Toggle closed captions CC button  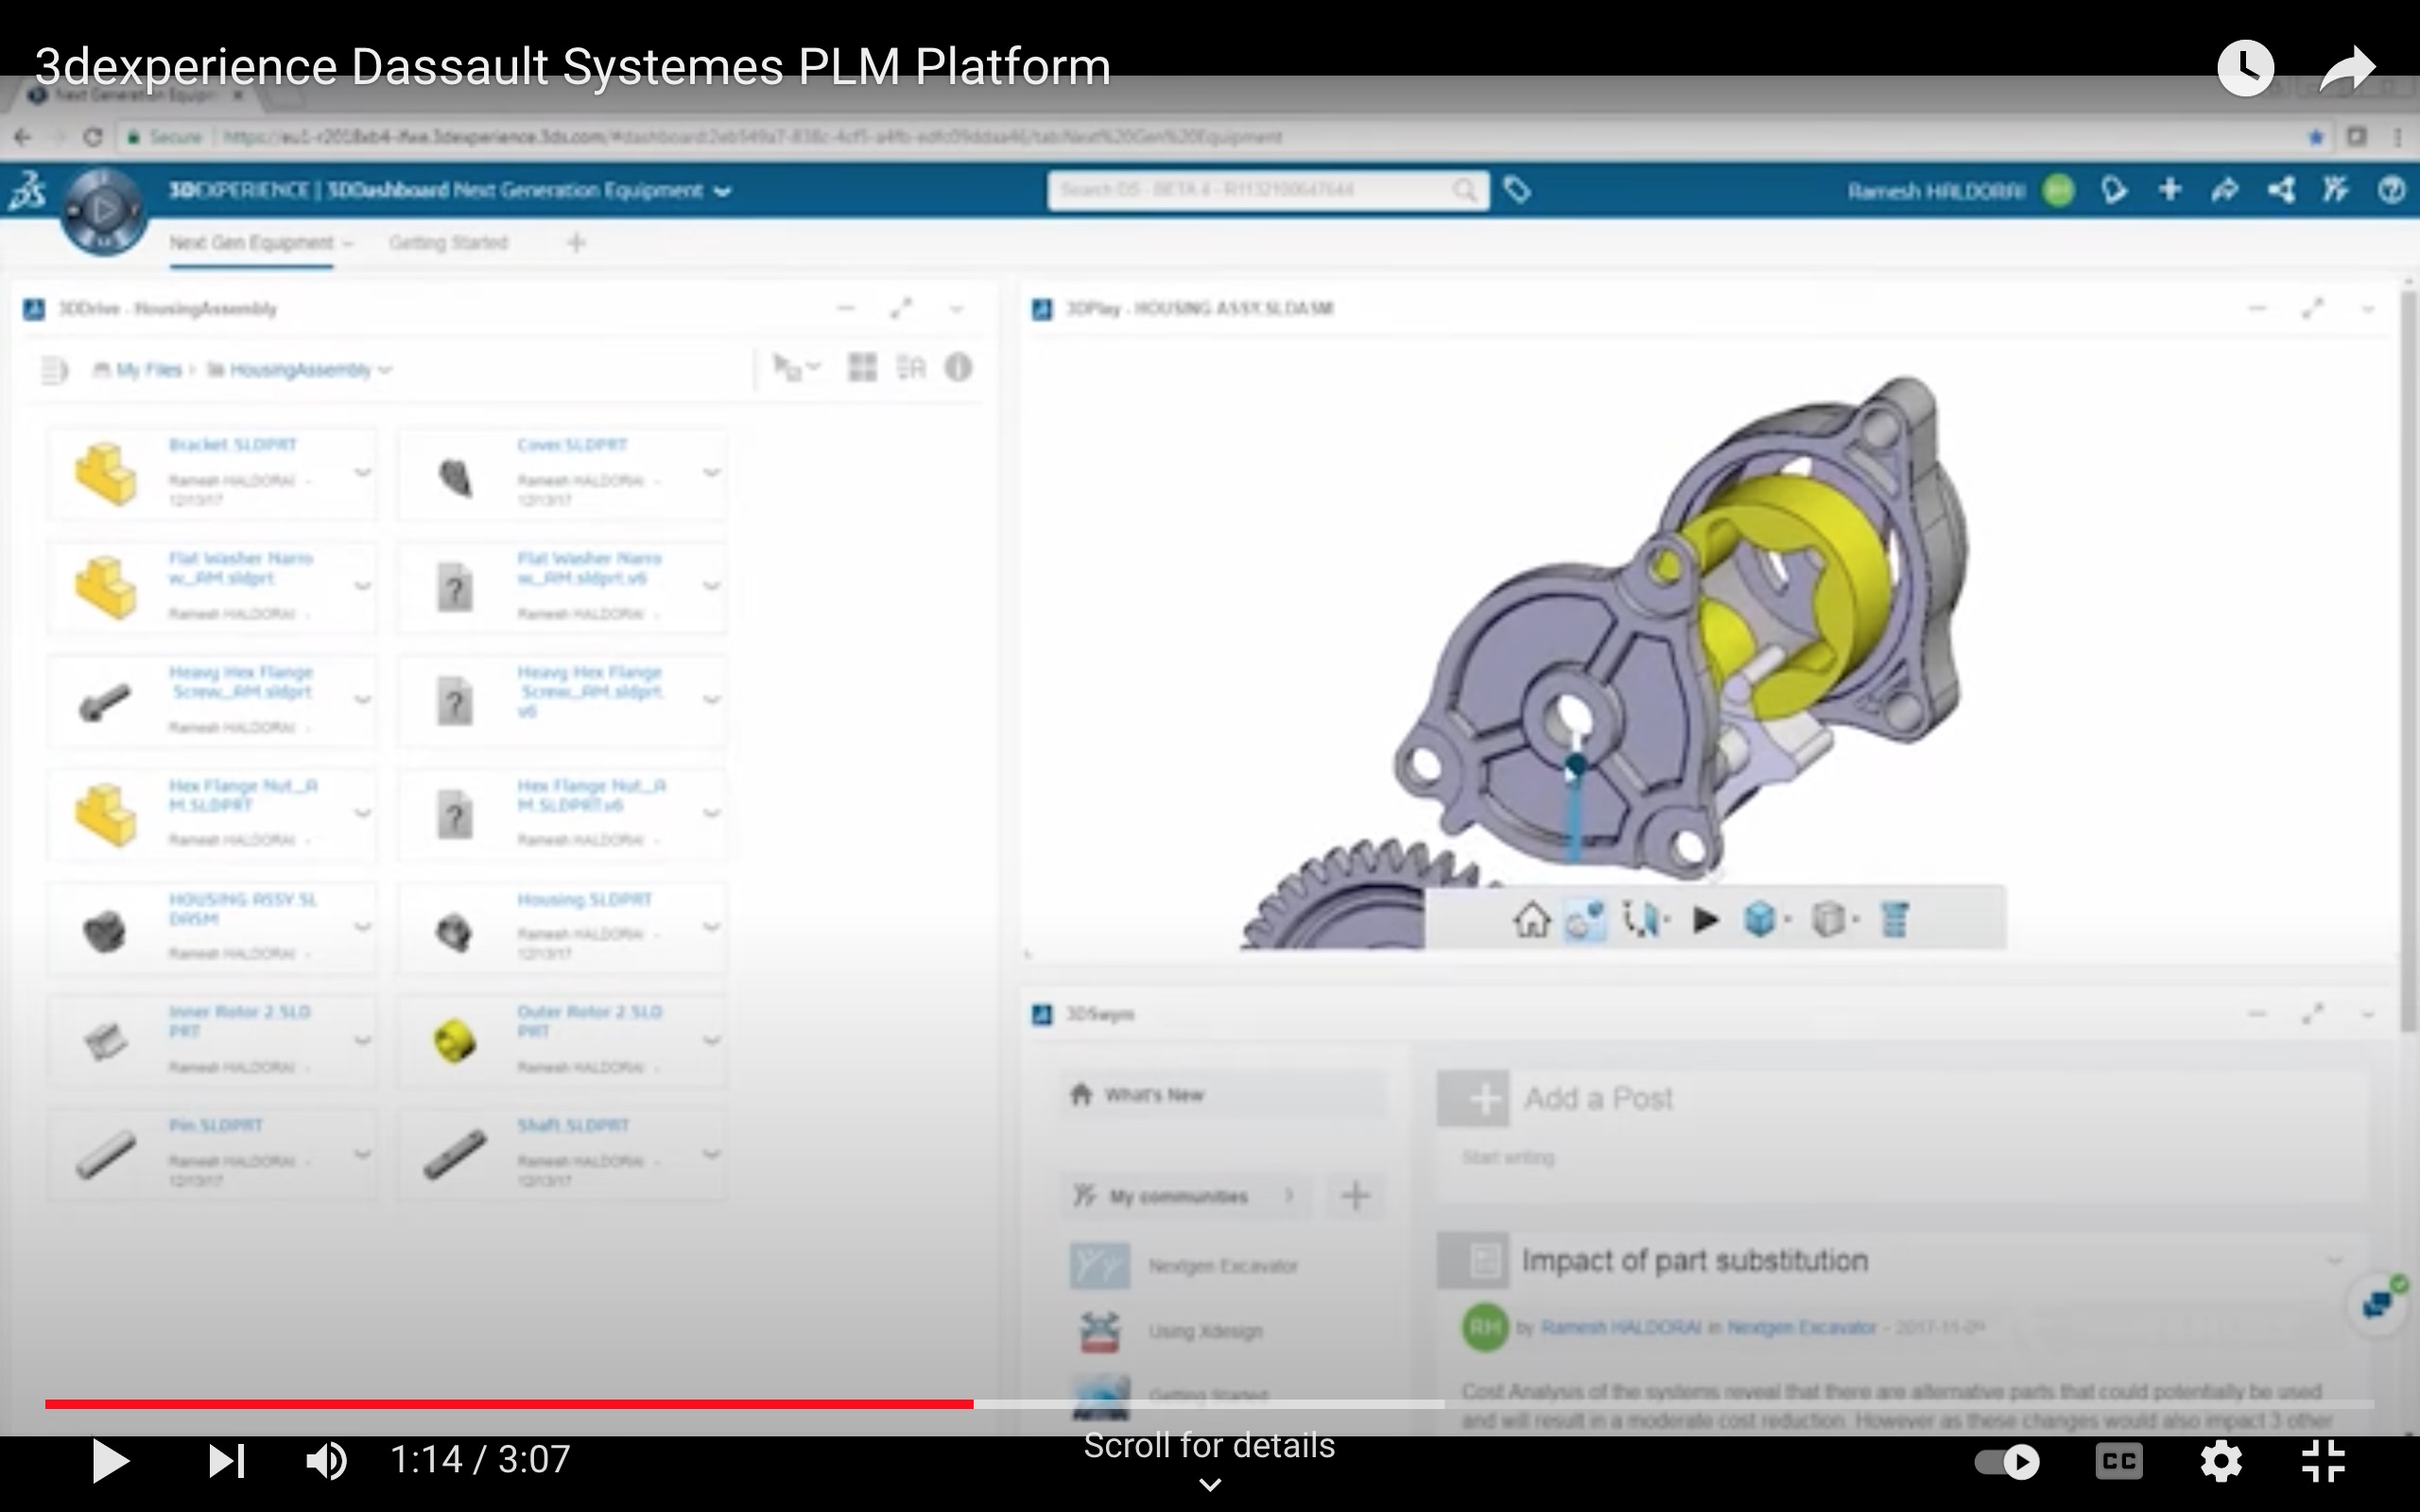click(2118, 1462)
